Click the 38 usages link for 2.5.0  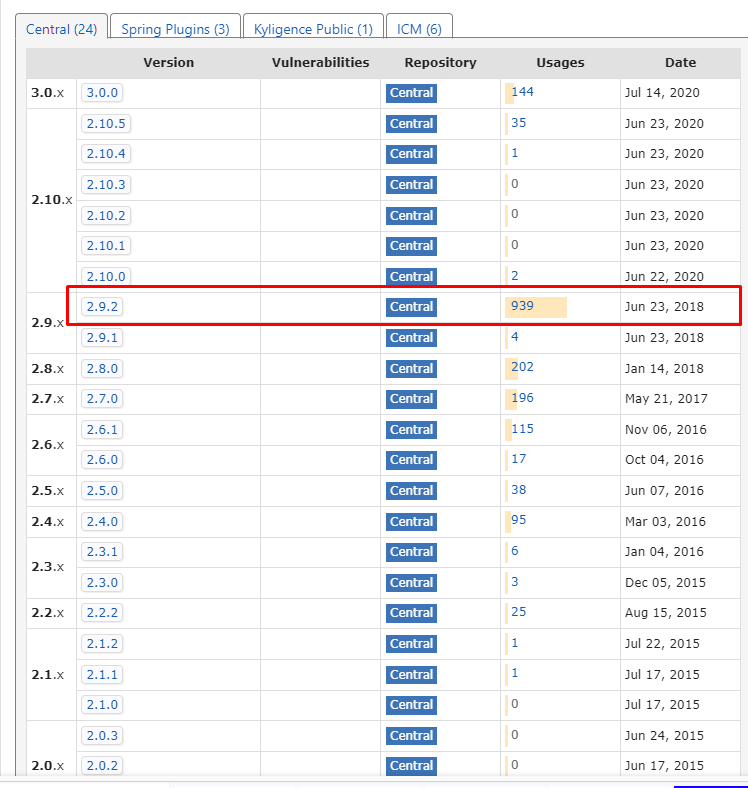[518, 489]
